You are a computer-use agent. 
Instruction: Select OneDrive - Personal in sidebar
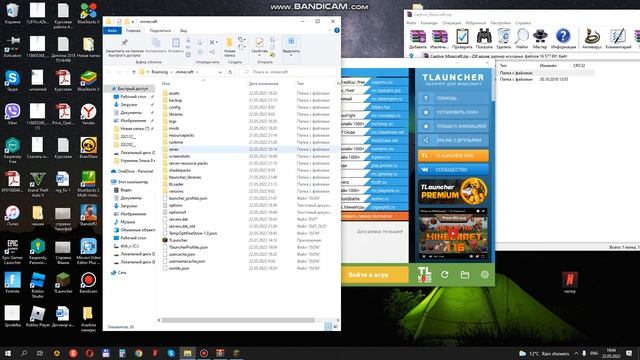coord(133,171)
